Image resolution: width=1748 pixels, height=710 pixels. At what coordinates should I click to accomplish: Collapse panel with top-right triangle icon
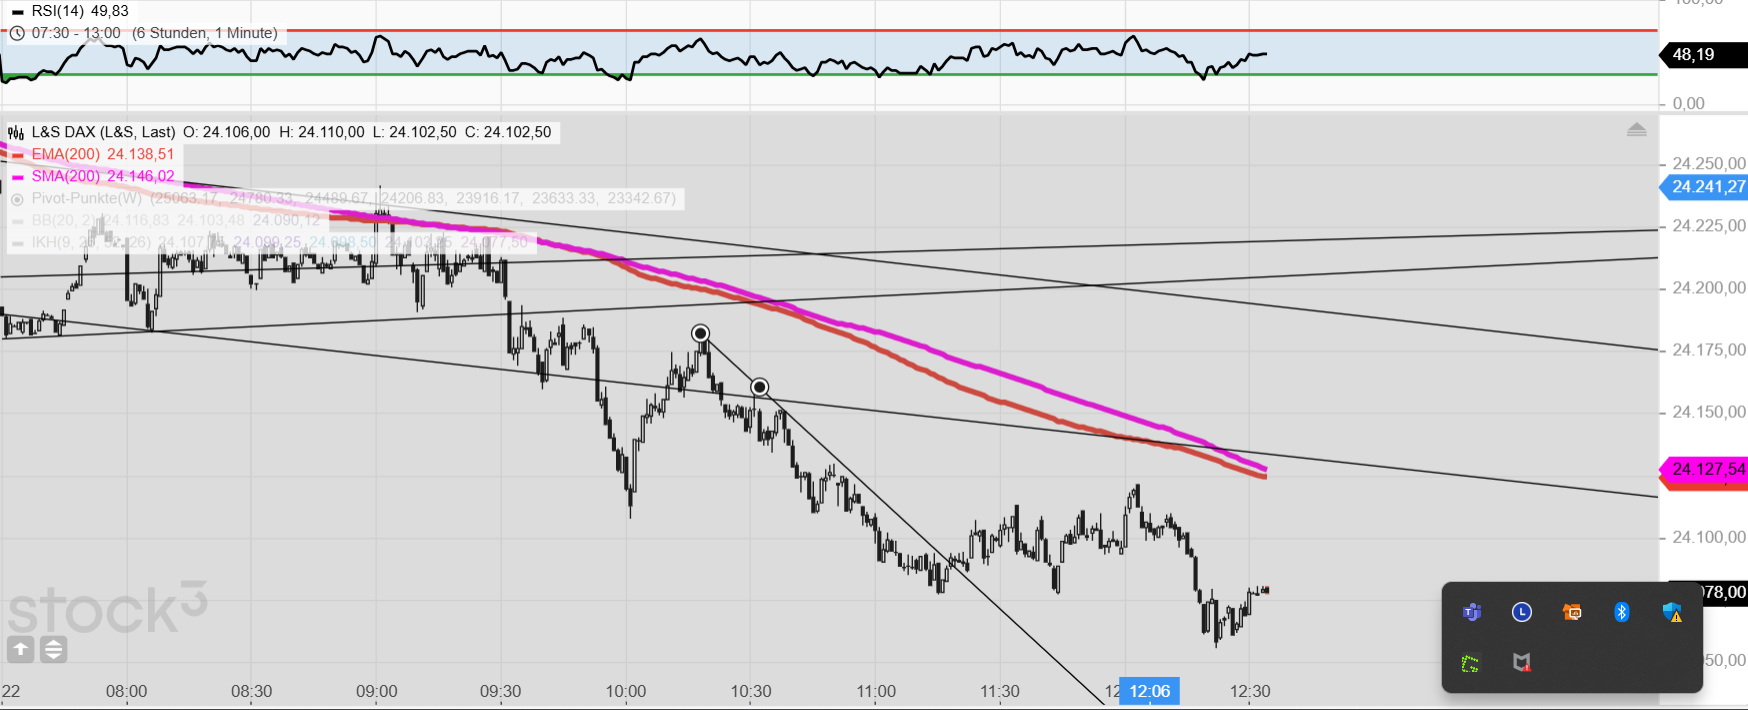[x=1636, y=129]
